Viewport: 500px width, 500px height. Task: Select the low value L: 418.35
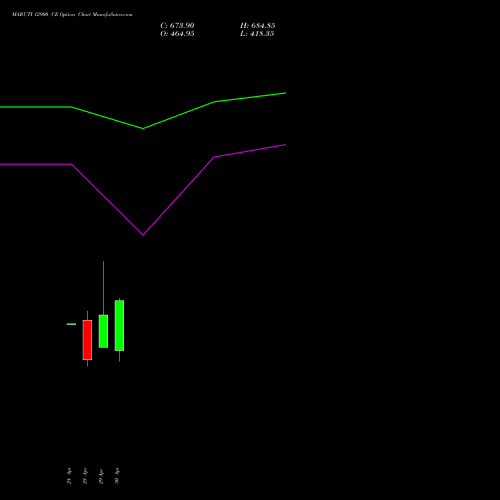(257, 34)
